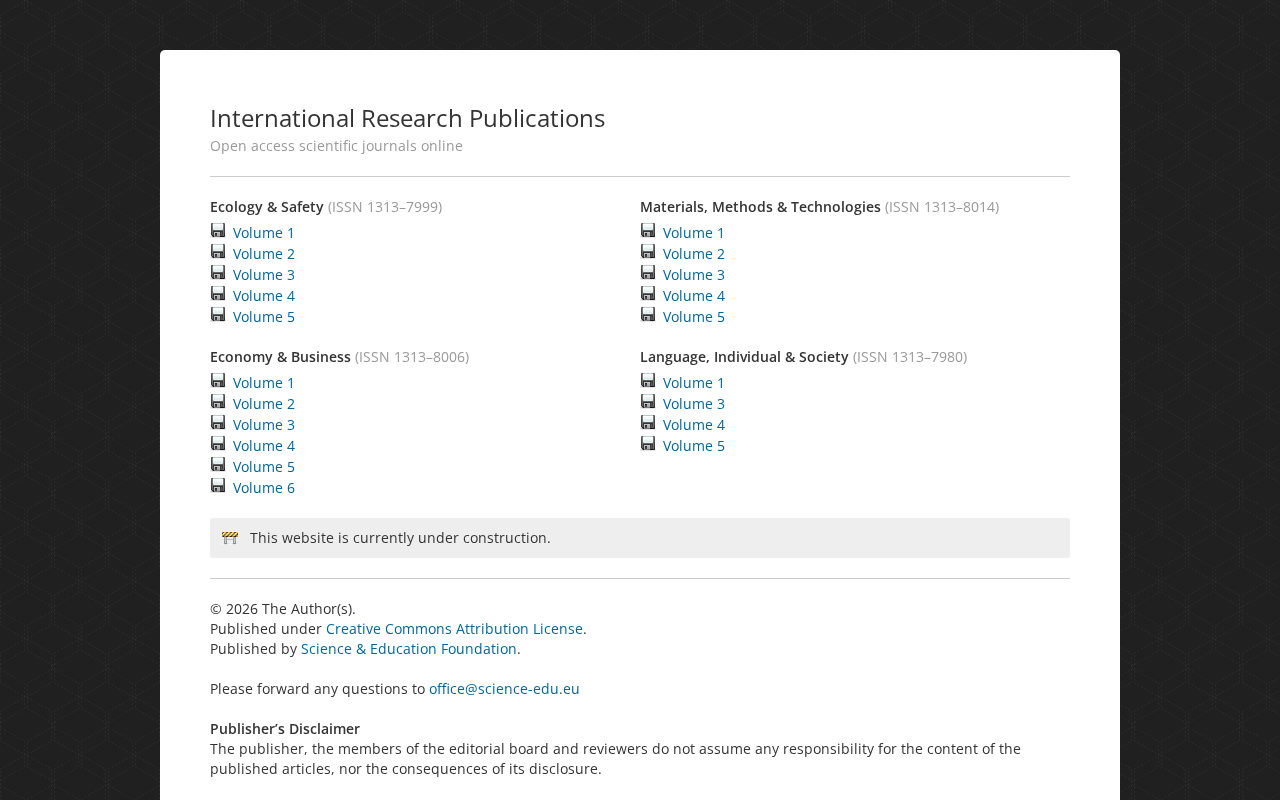Click the under construction barrier icon
This screenshot has width=1280, height=800.
(230, 538)
